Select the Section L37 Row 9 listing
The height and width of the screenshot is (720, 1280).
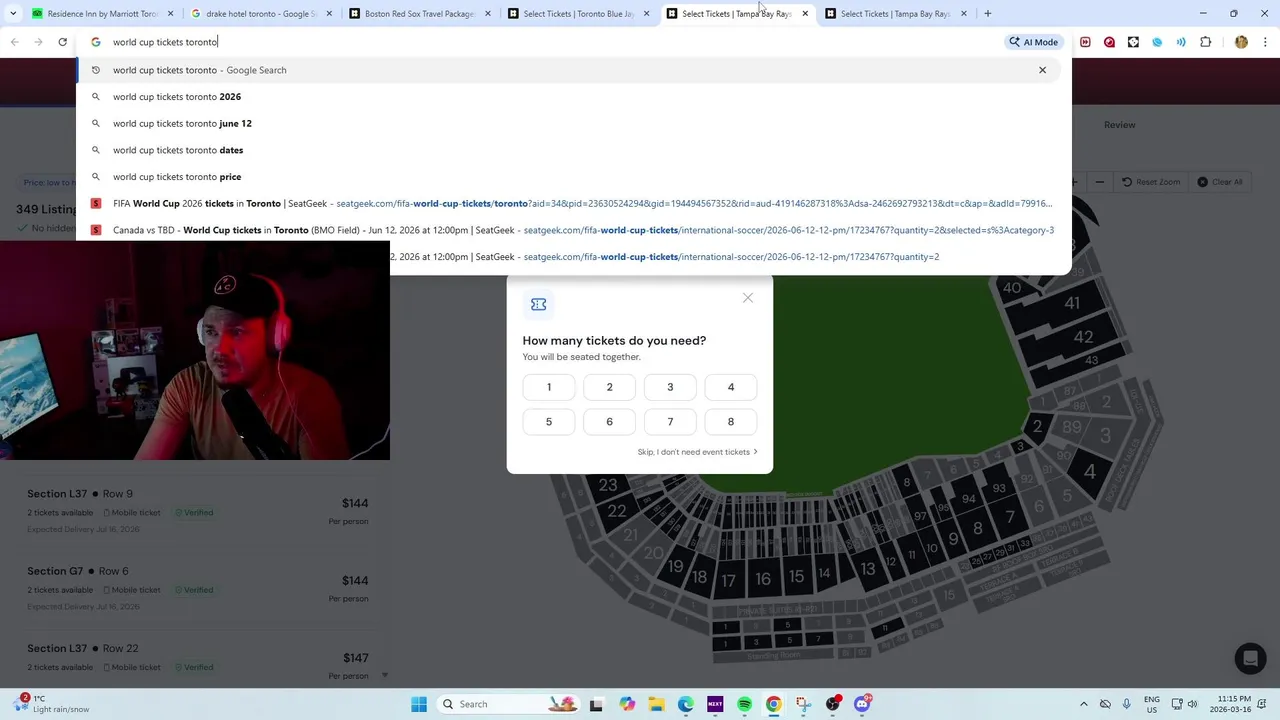[198, 511]
